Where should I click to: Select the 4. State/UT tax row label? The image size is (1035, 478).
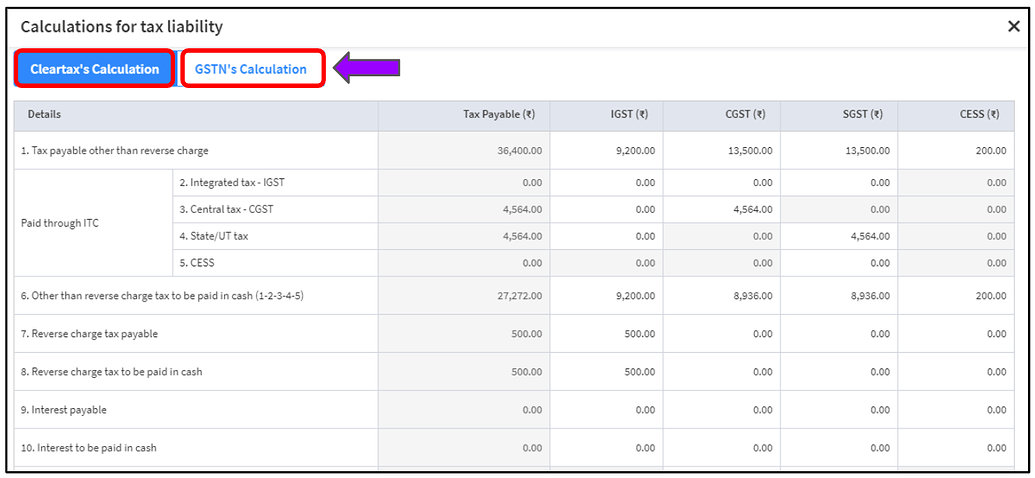(214, 236)
